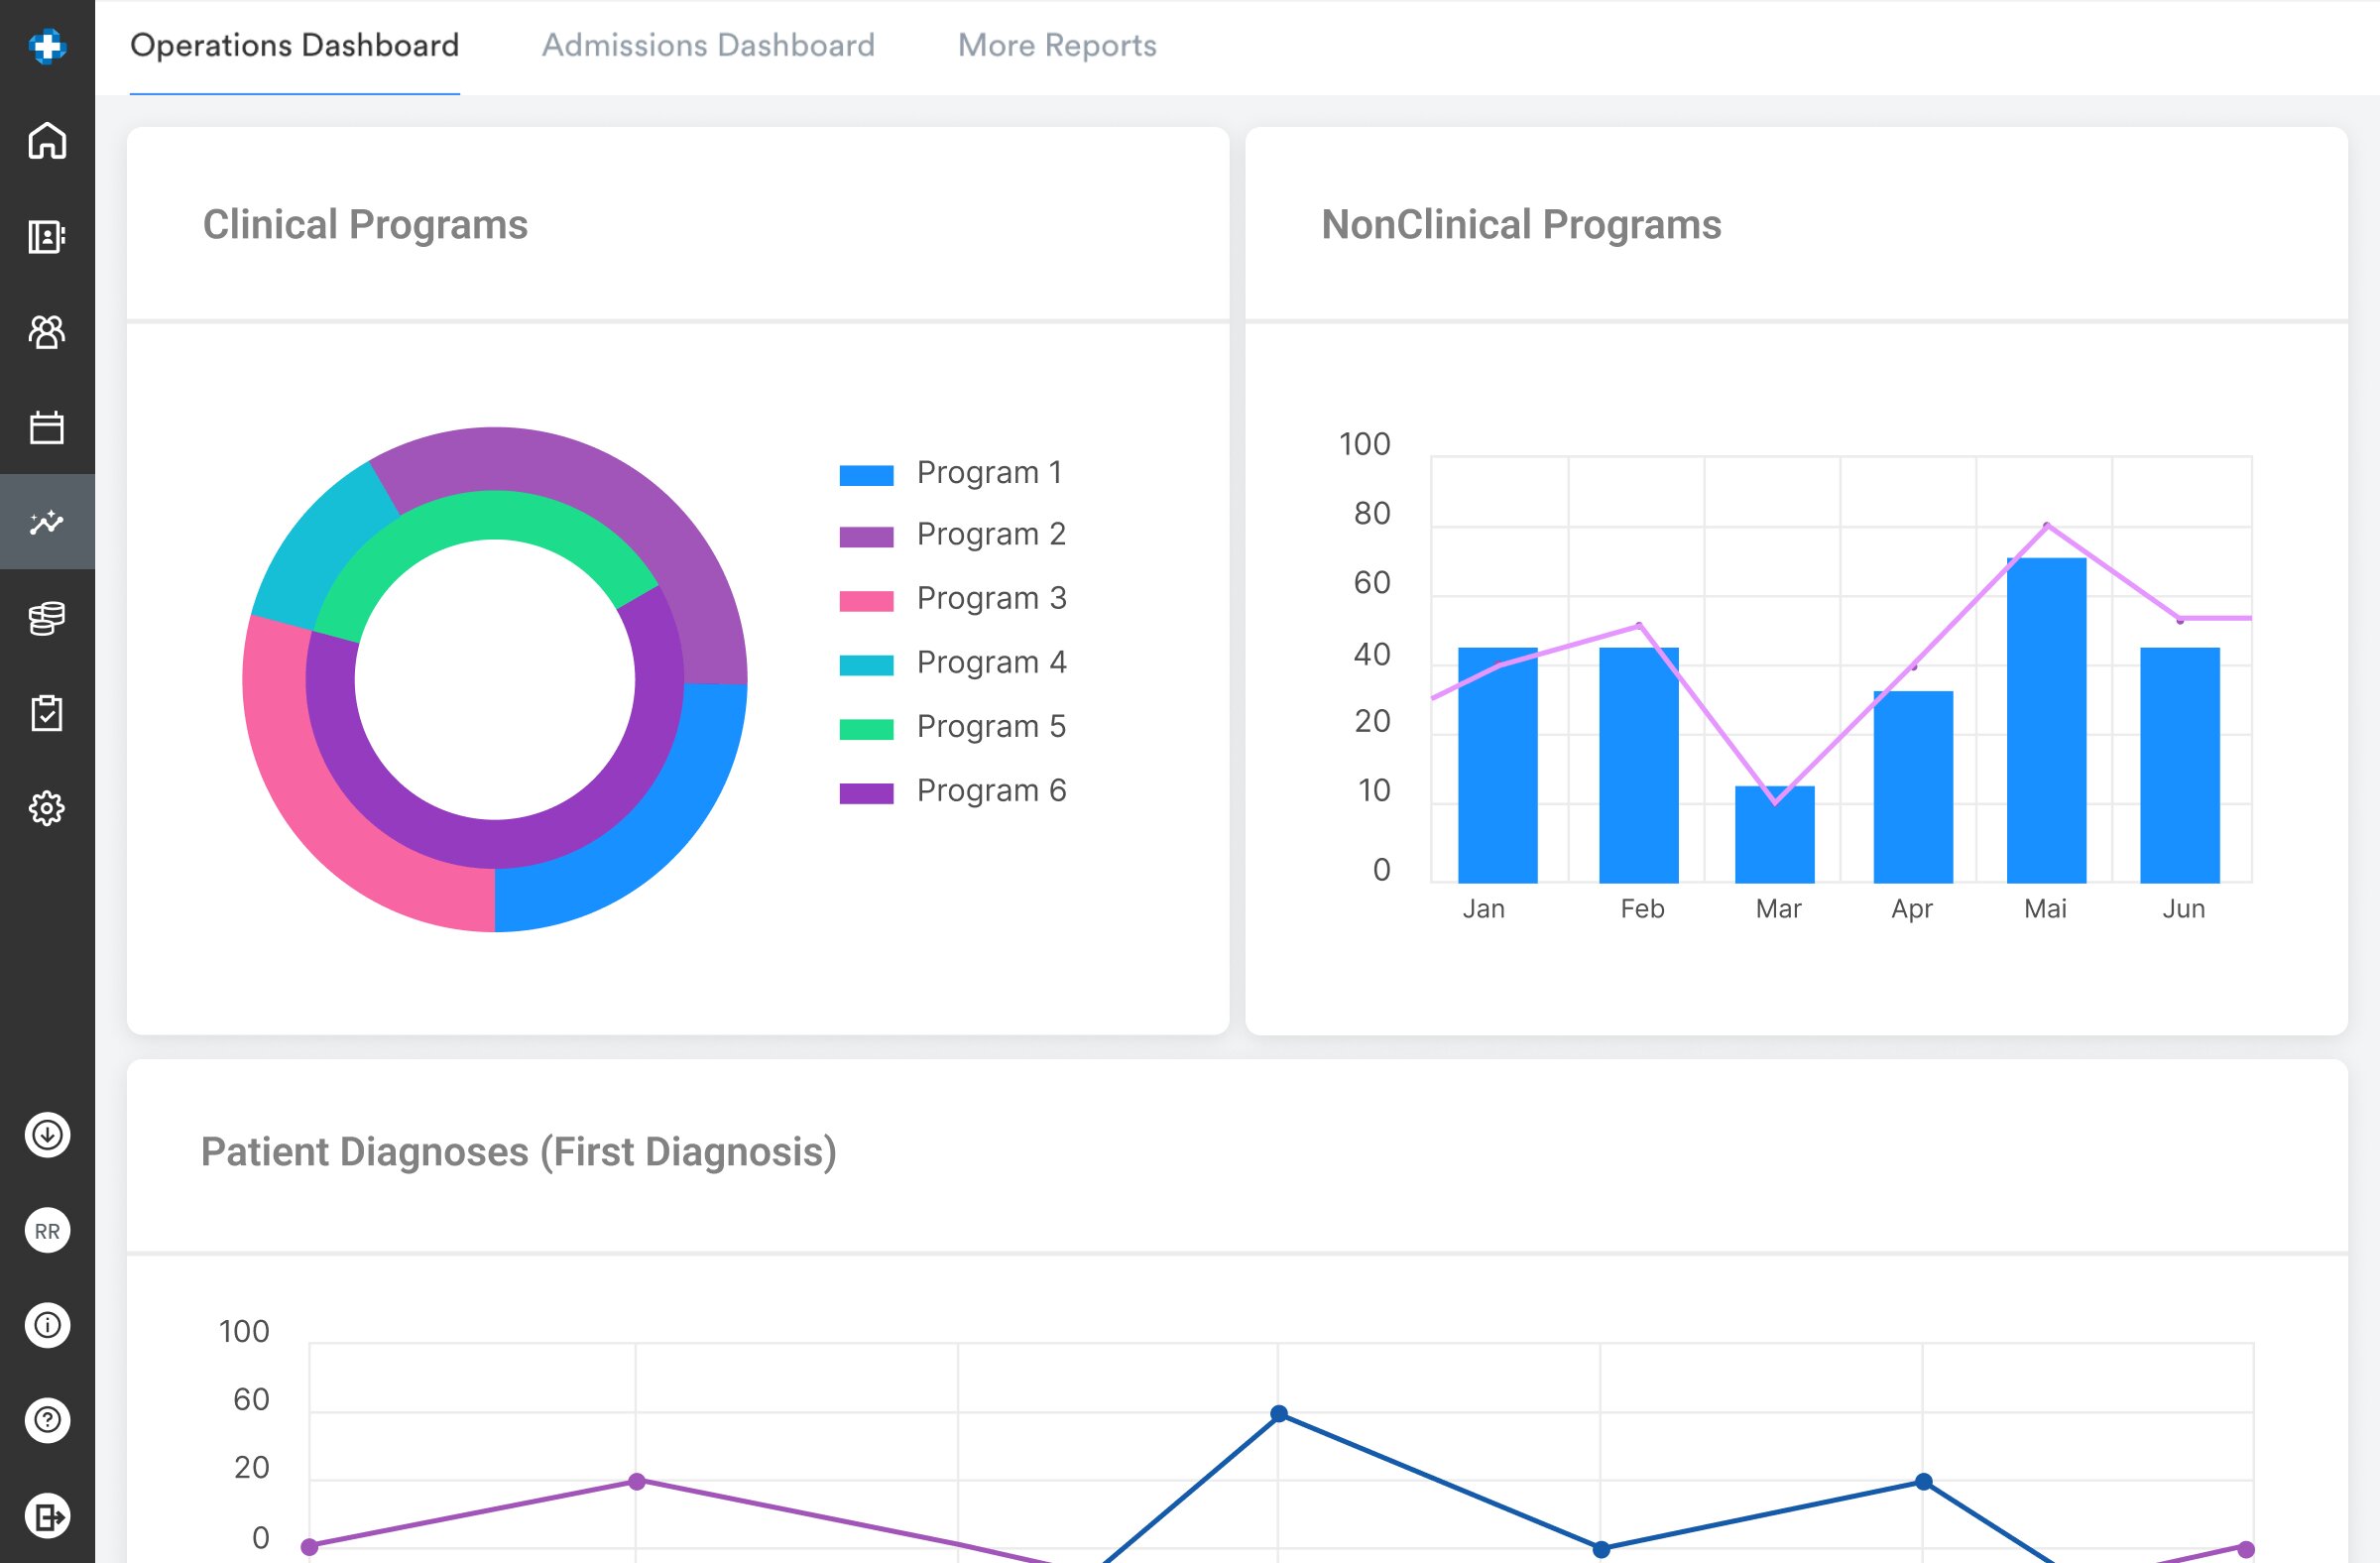The height and width of the screenshot is (1563, 2380).
Task: Open the patients group icon
Action: point(47,331)
